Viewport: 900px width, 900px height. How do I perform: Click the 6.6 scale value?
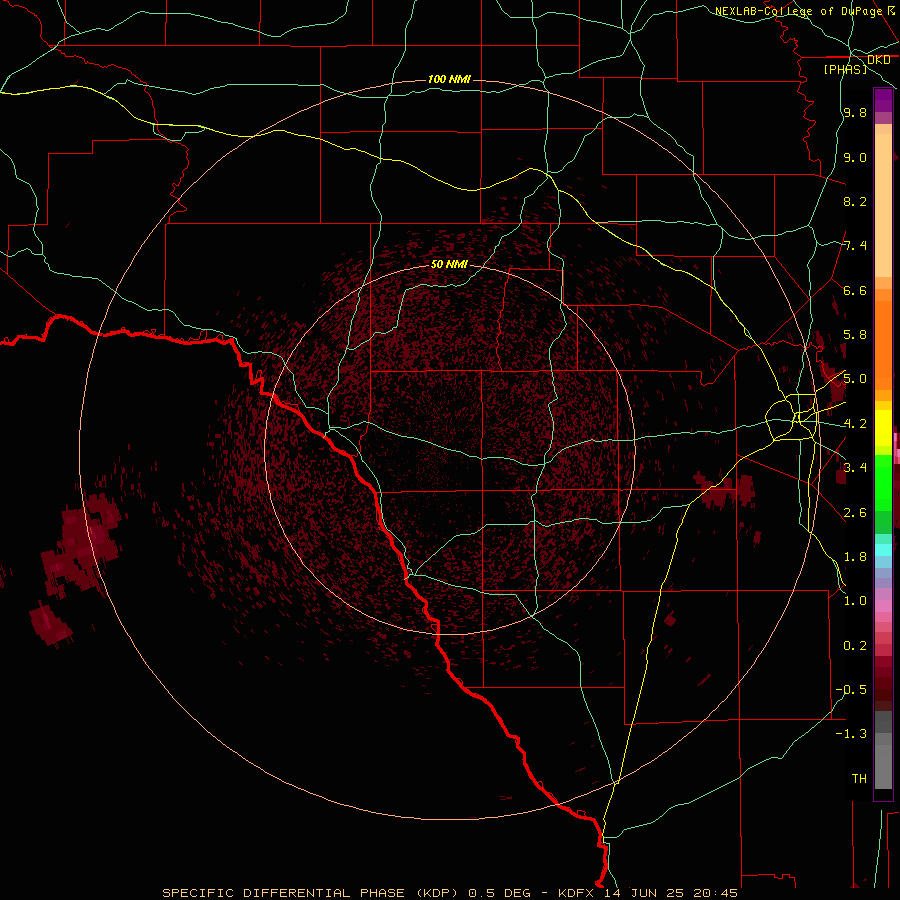pyautogui.click(x=855, y=290)
